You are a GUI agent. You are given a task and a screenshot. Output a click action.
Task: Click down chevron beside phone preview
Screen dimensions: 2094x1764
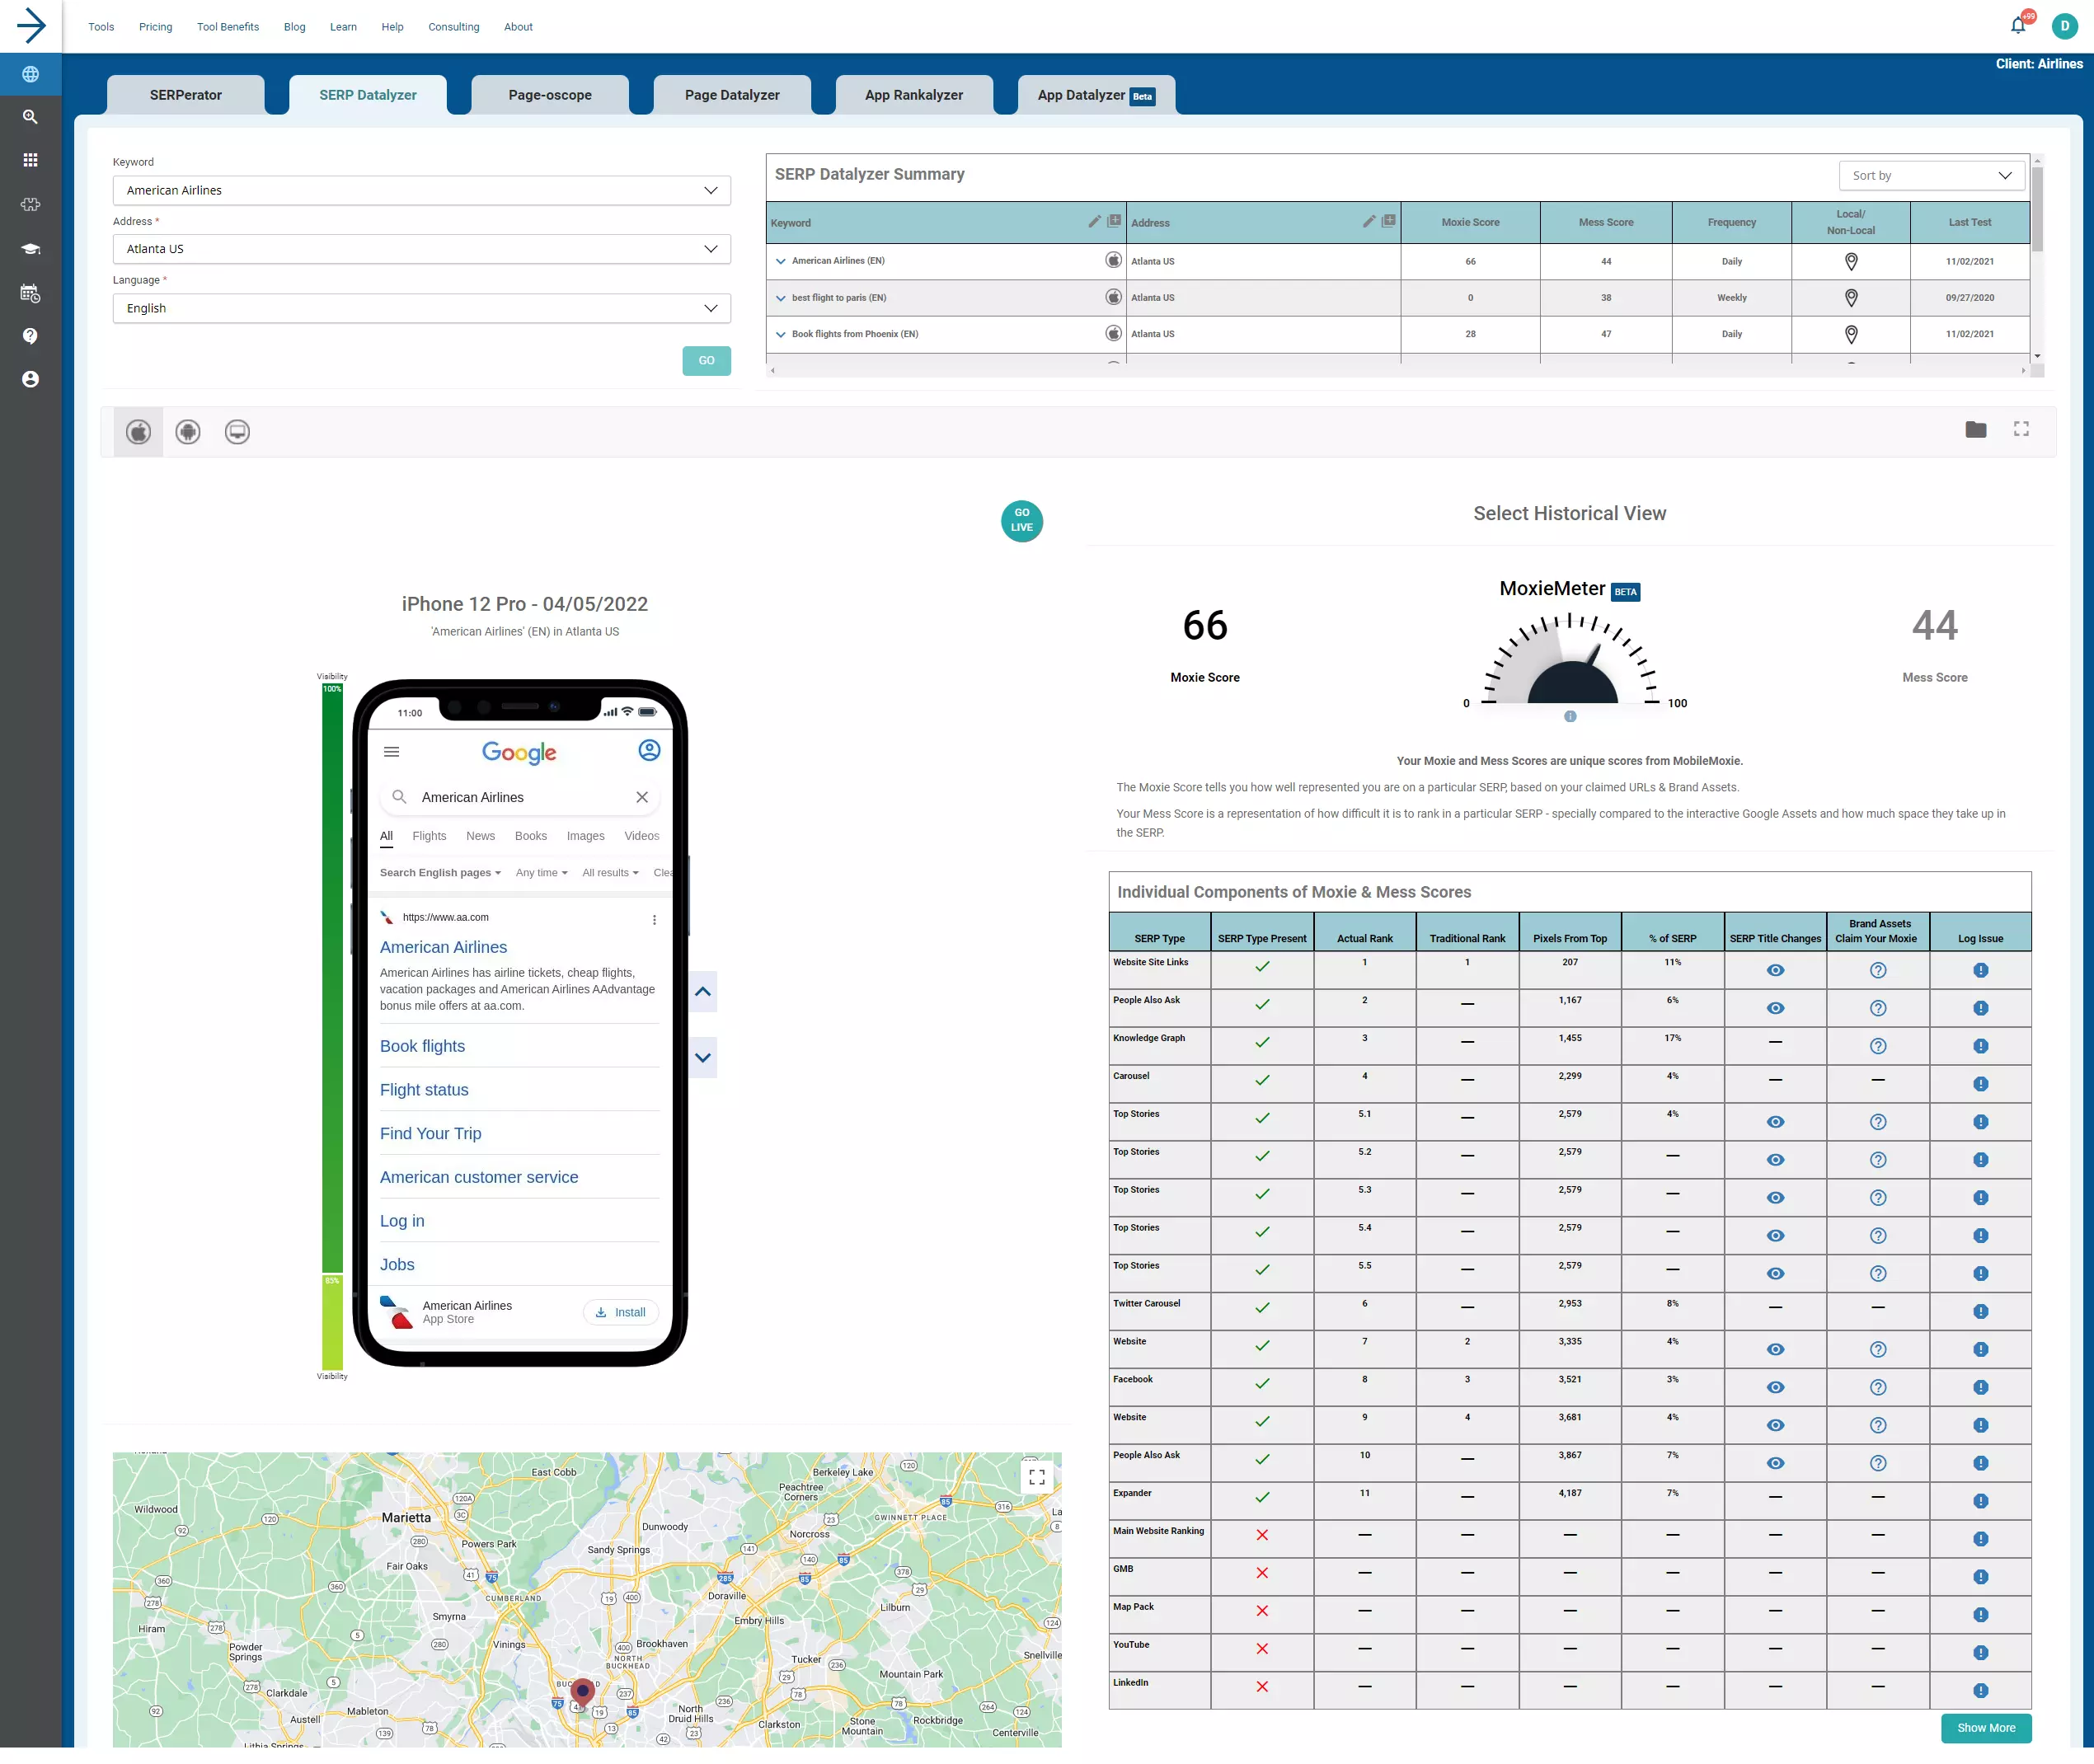(x=703, y=1059)
